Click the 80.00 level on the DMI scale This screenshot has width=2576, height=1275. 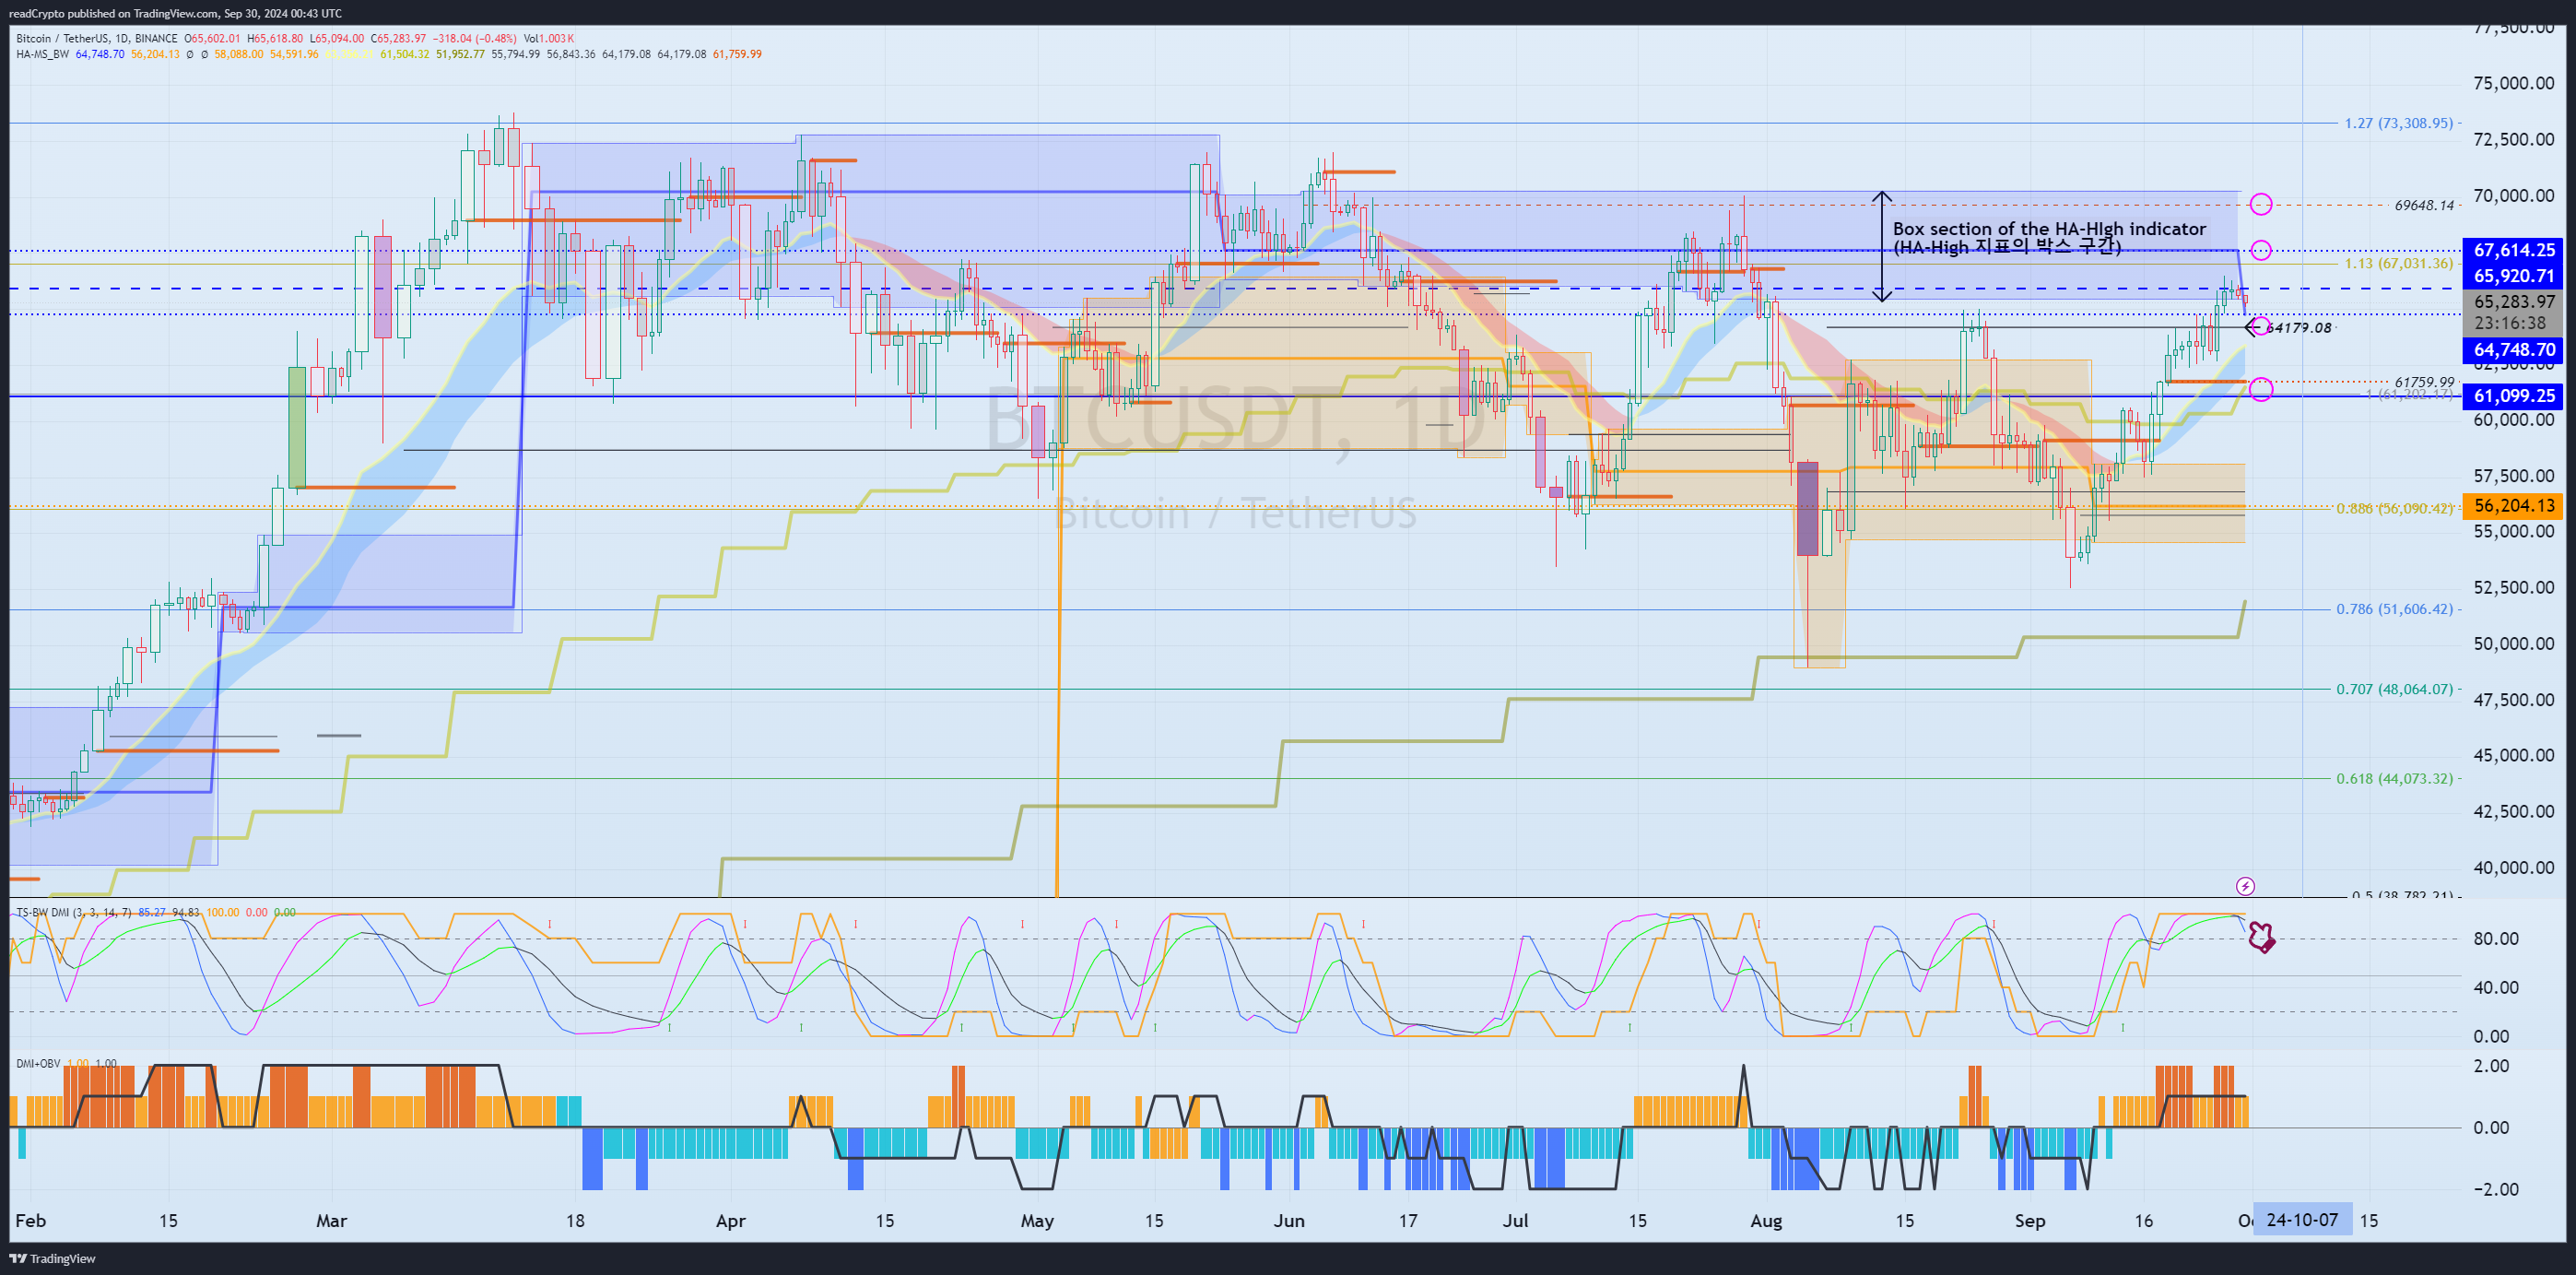(2495, 938)
